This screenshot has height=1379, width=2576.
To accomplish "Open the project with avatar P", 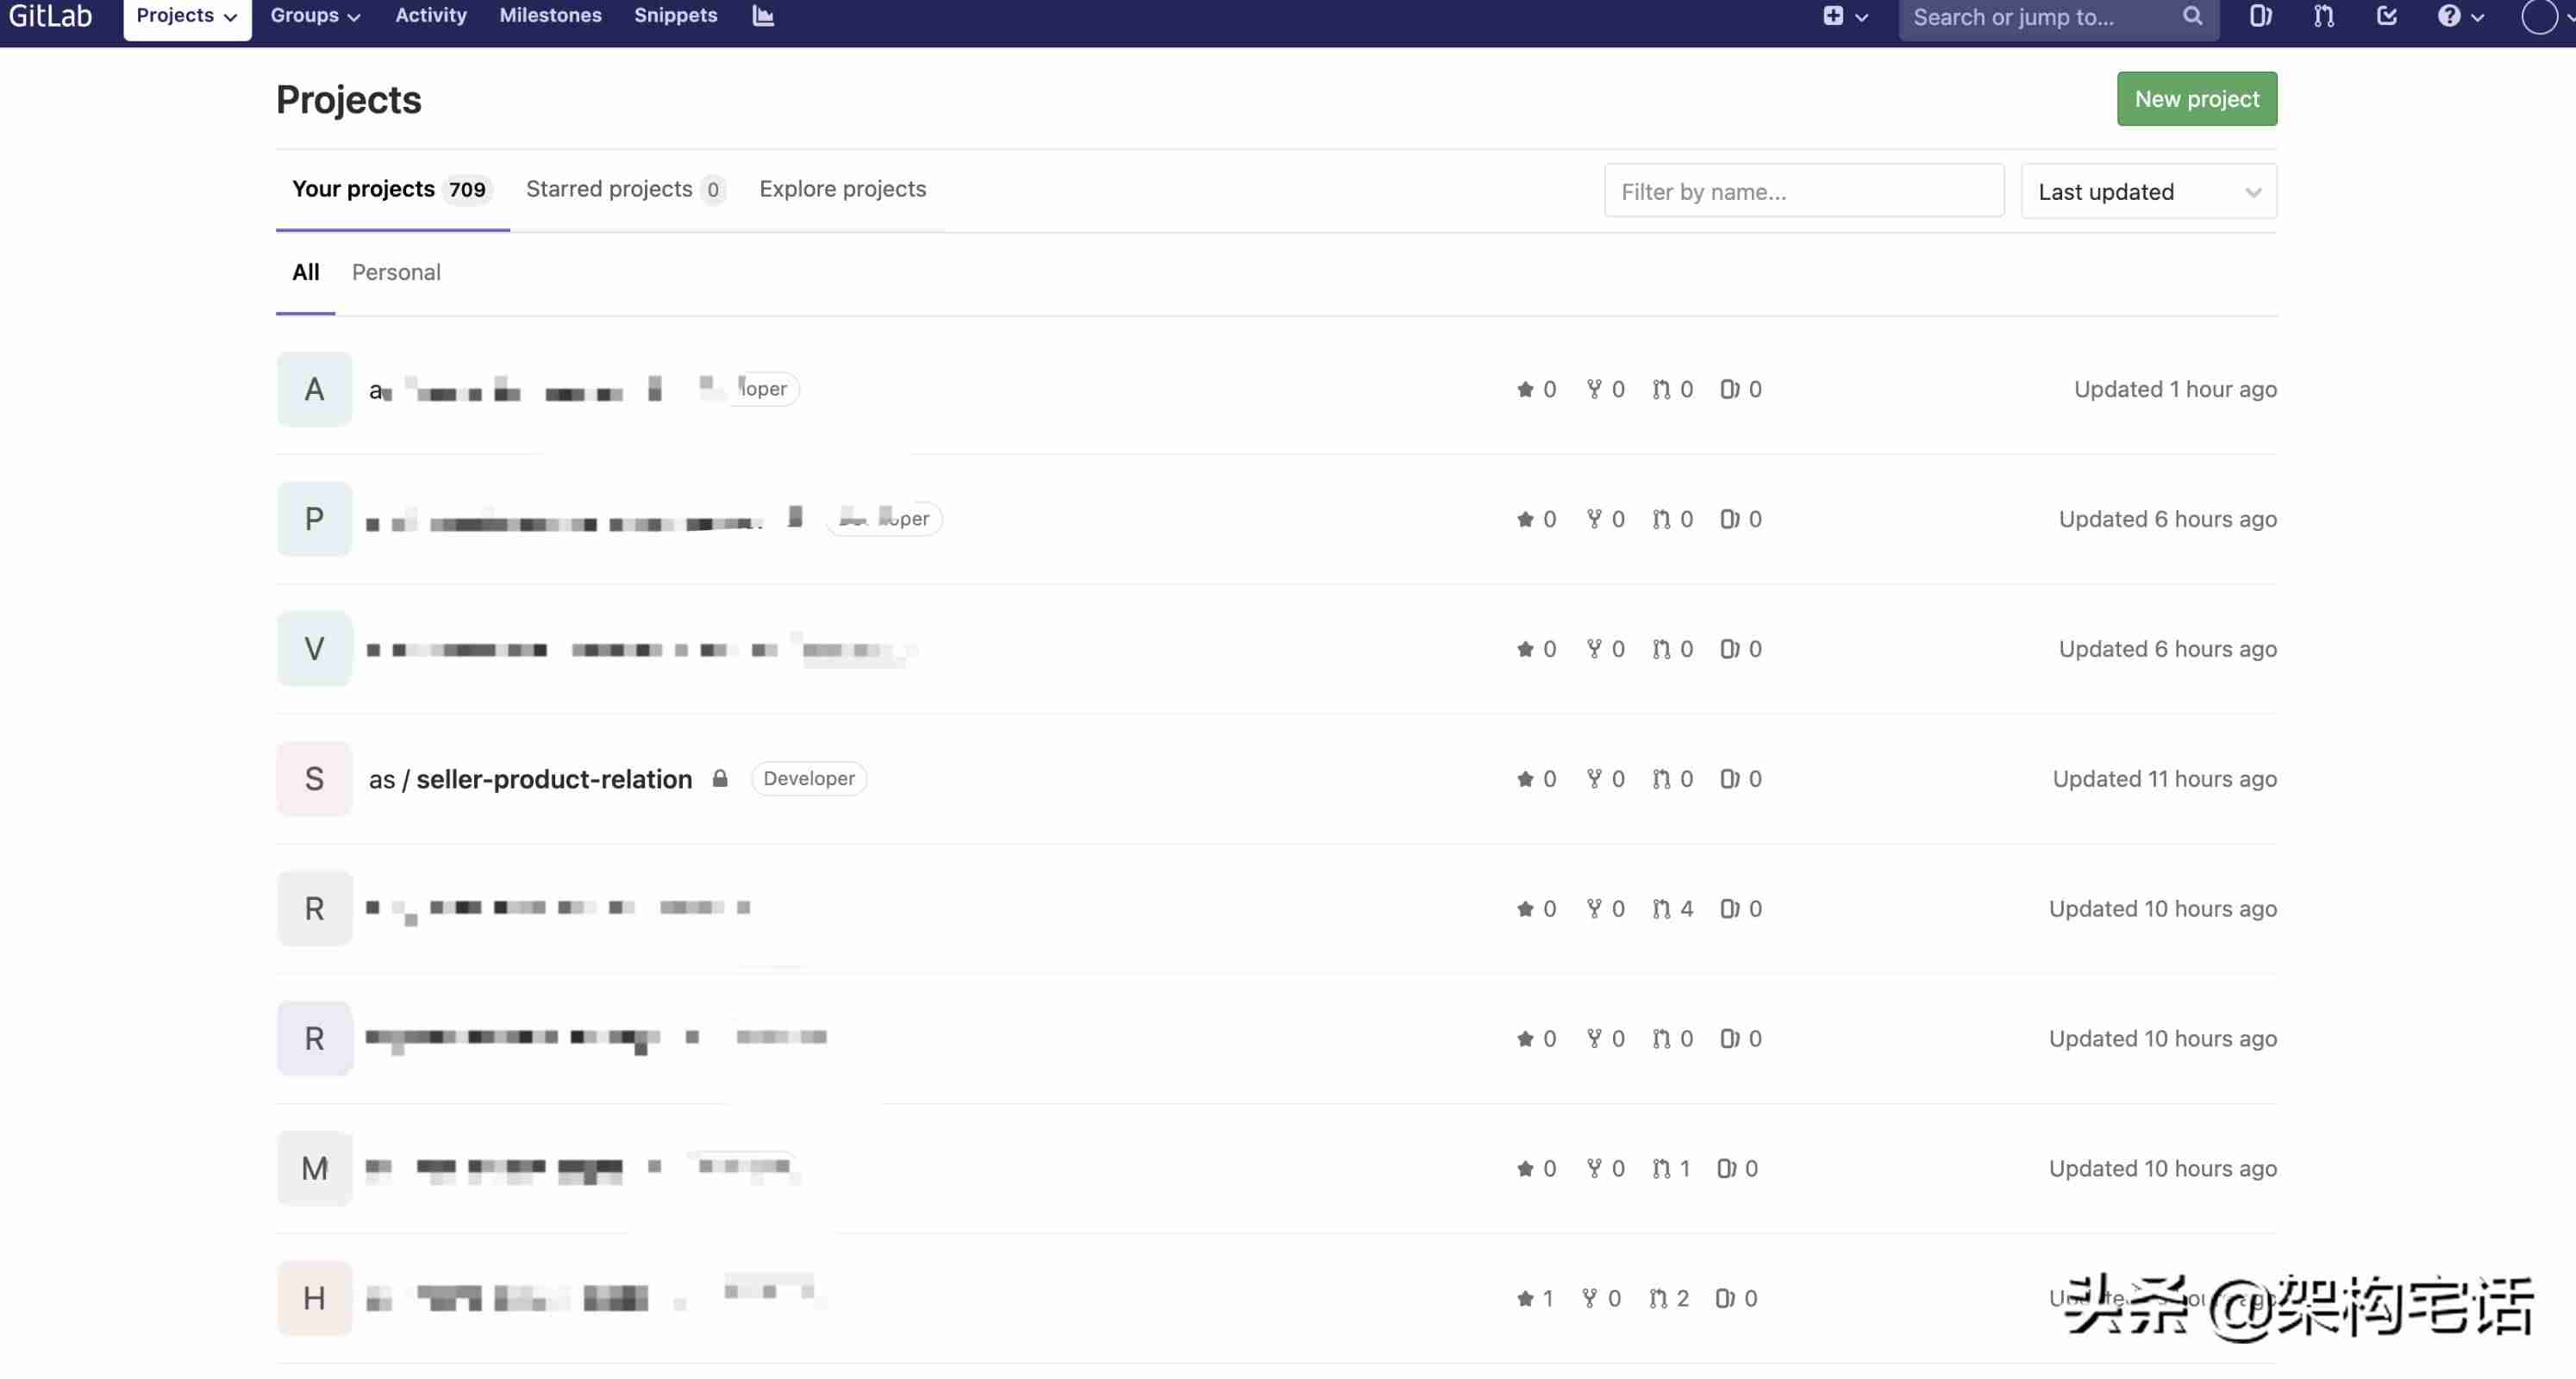I will click(x=314, y=519).
